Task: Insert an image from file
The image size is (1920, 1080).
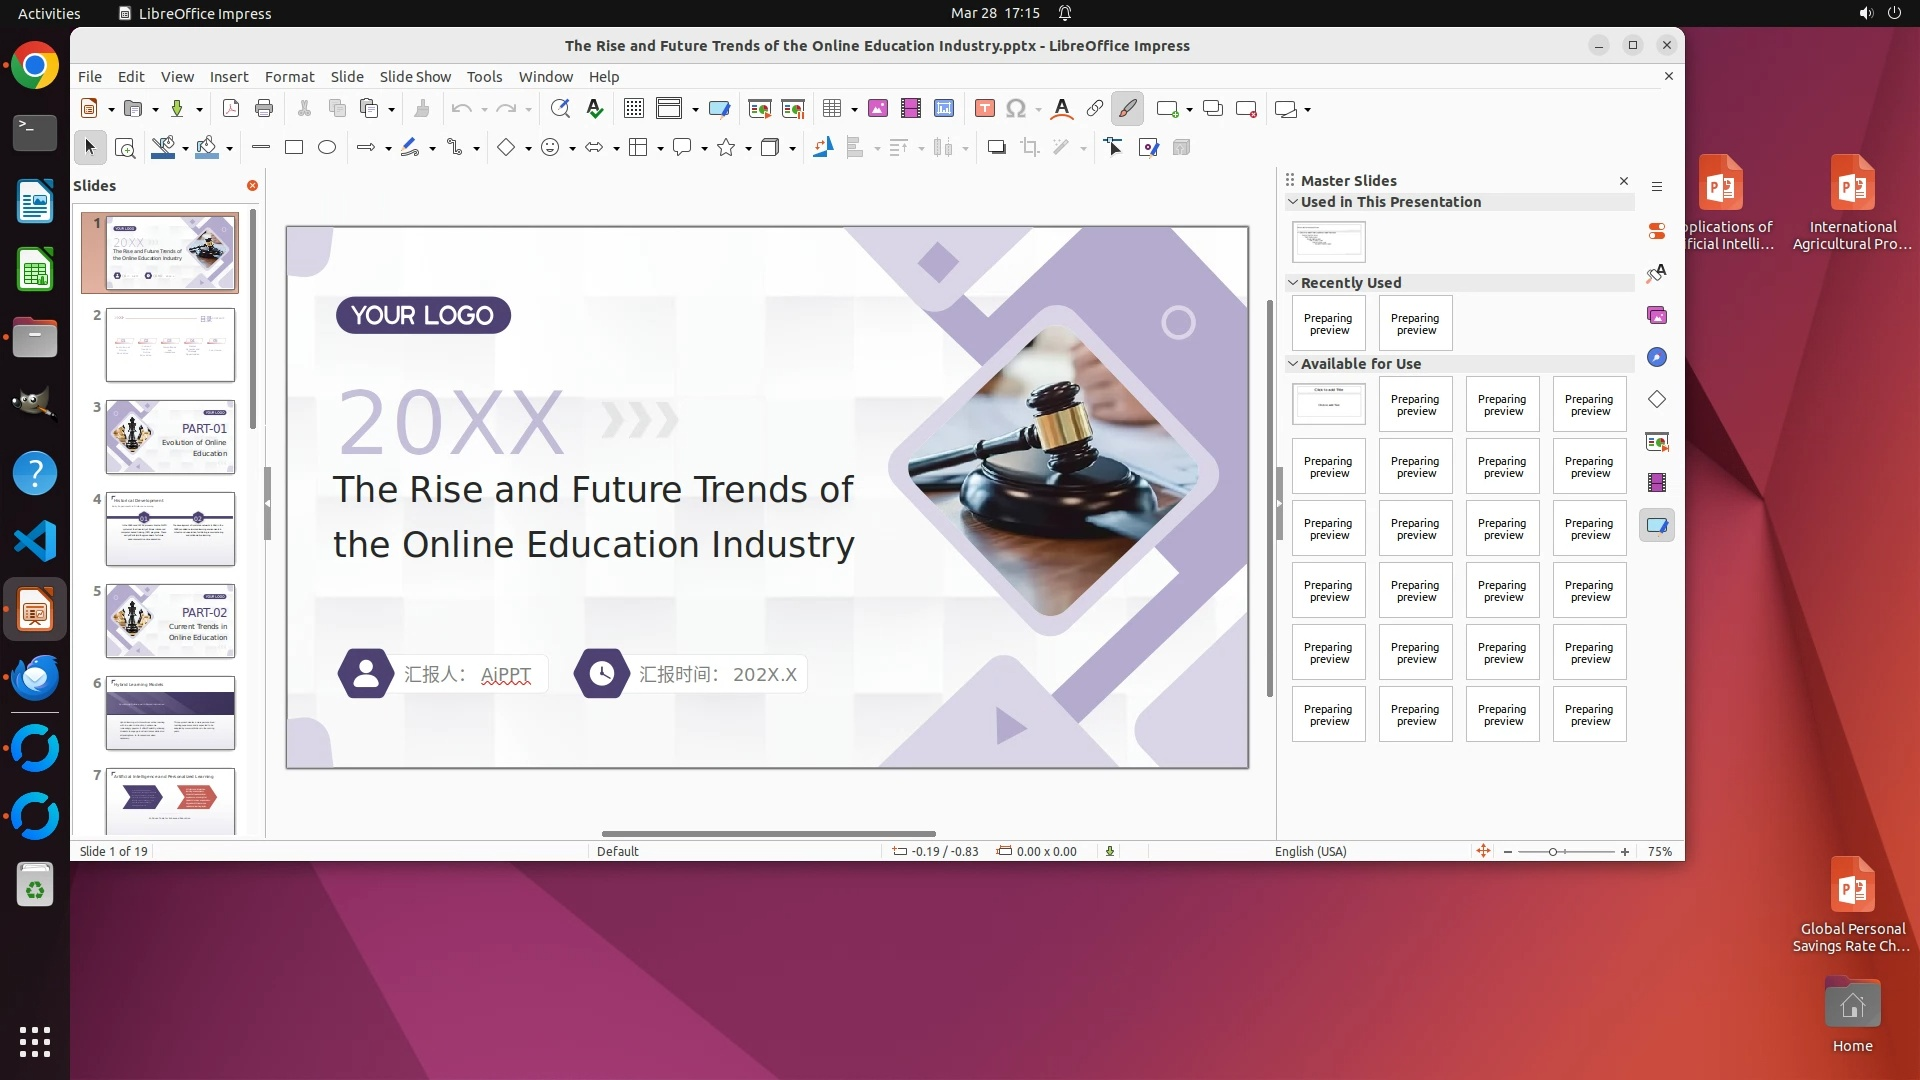Action: (x=877, y=109)
